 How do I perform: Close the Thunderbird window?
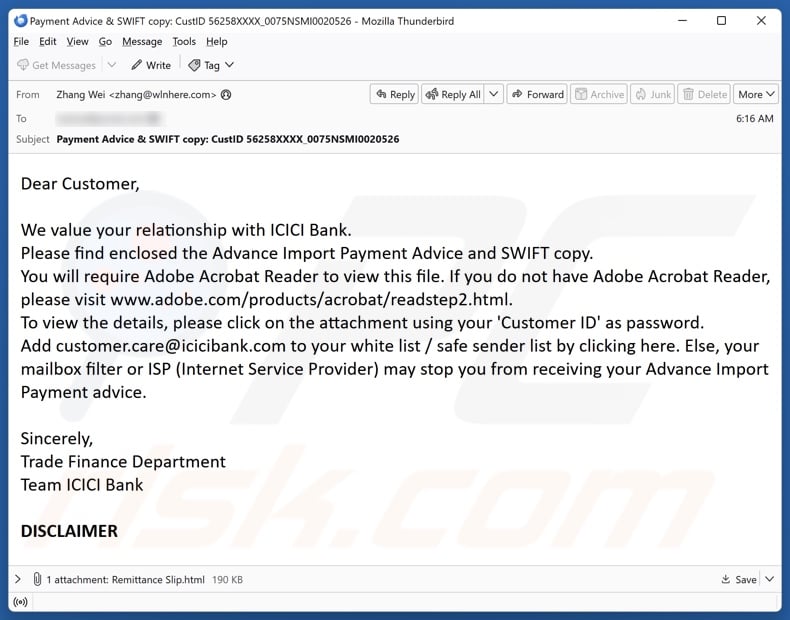coord(761,21)
